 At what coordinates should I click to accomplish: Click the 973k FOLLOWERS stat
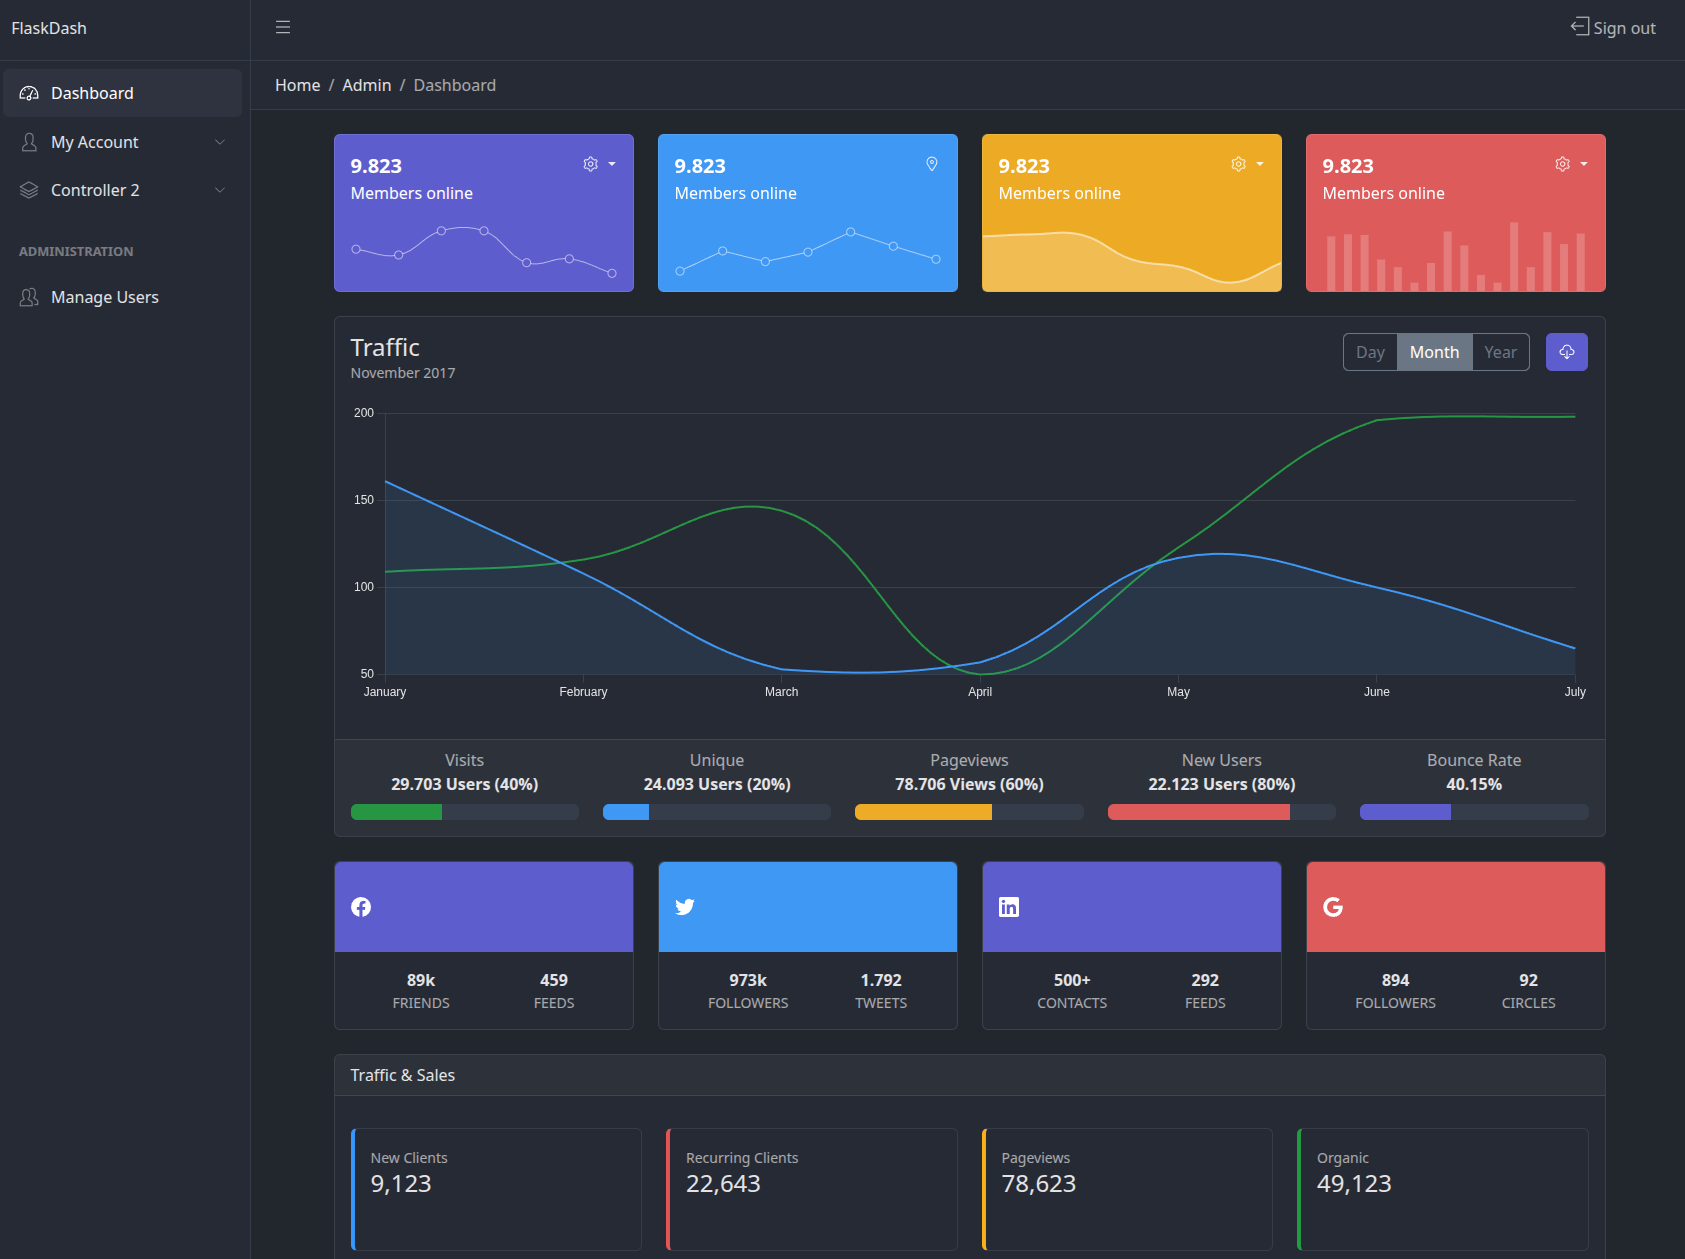click(748, 990)
